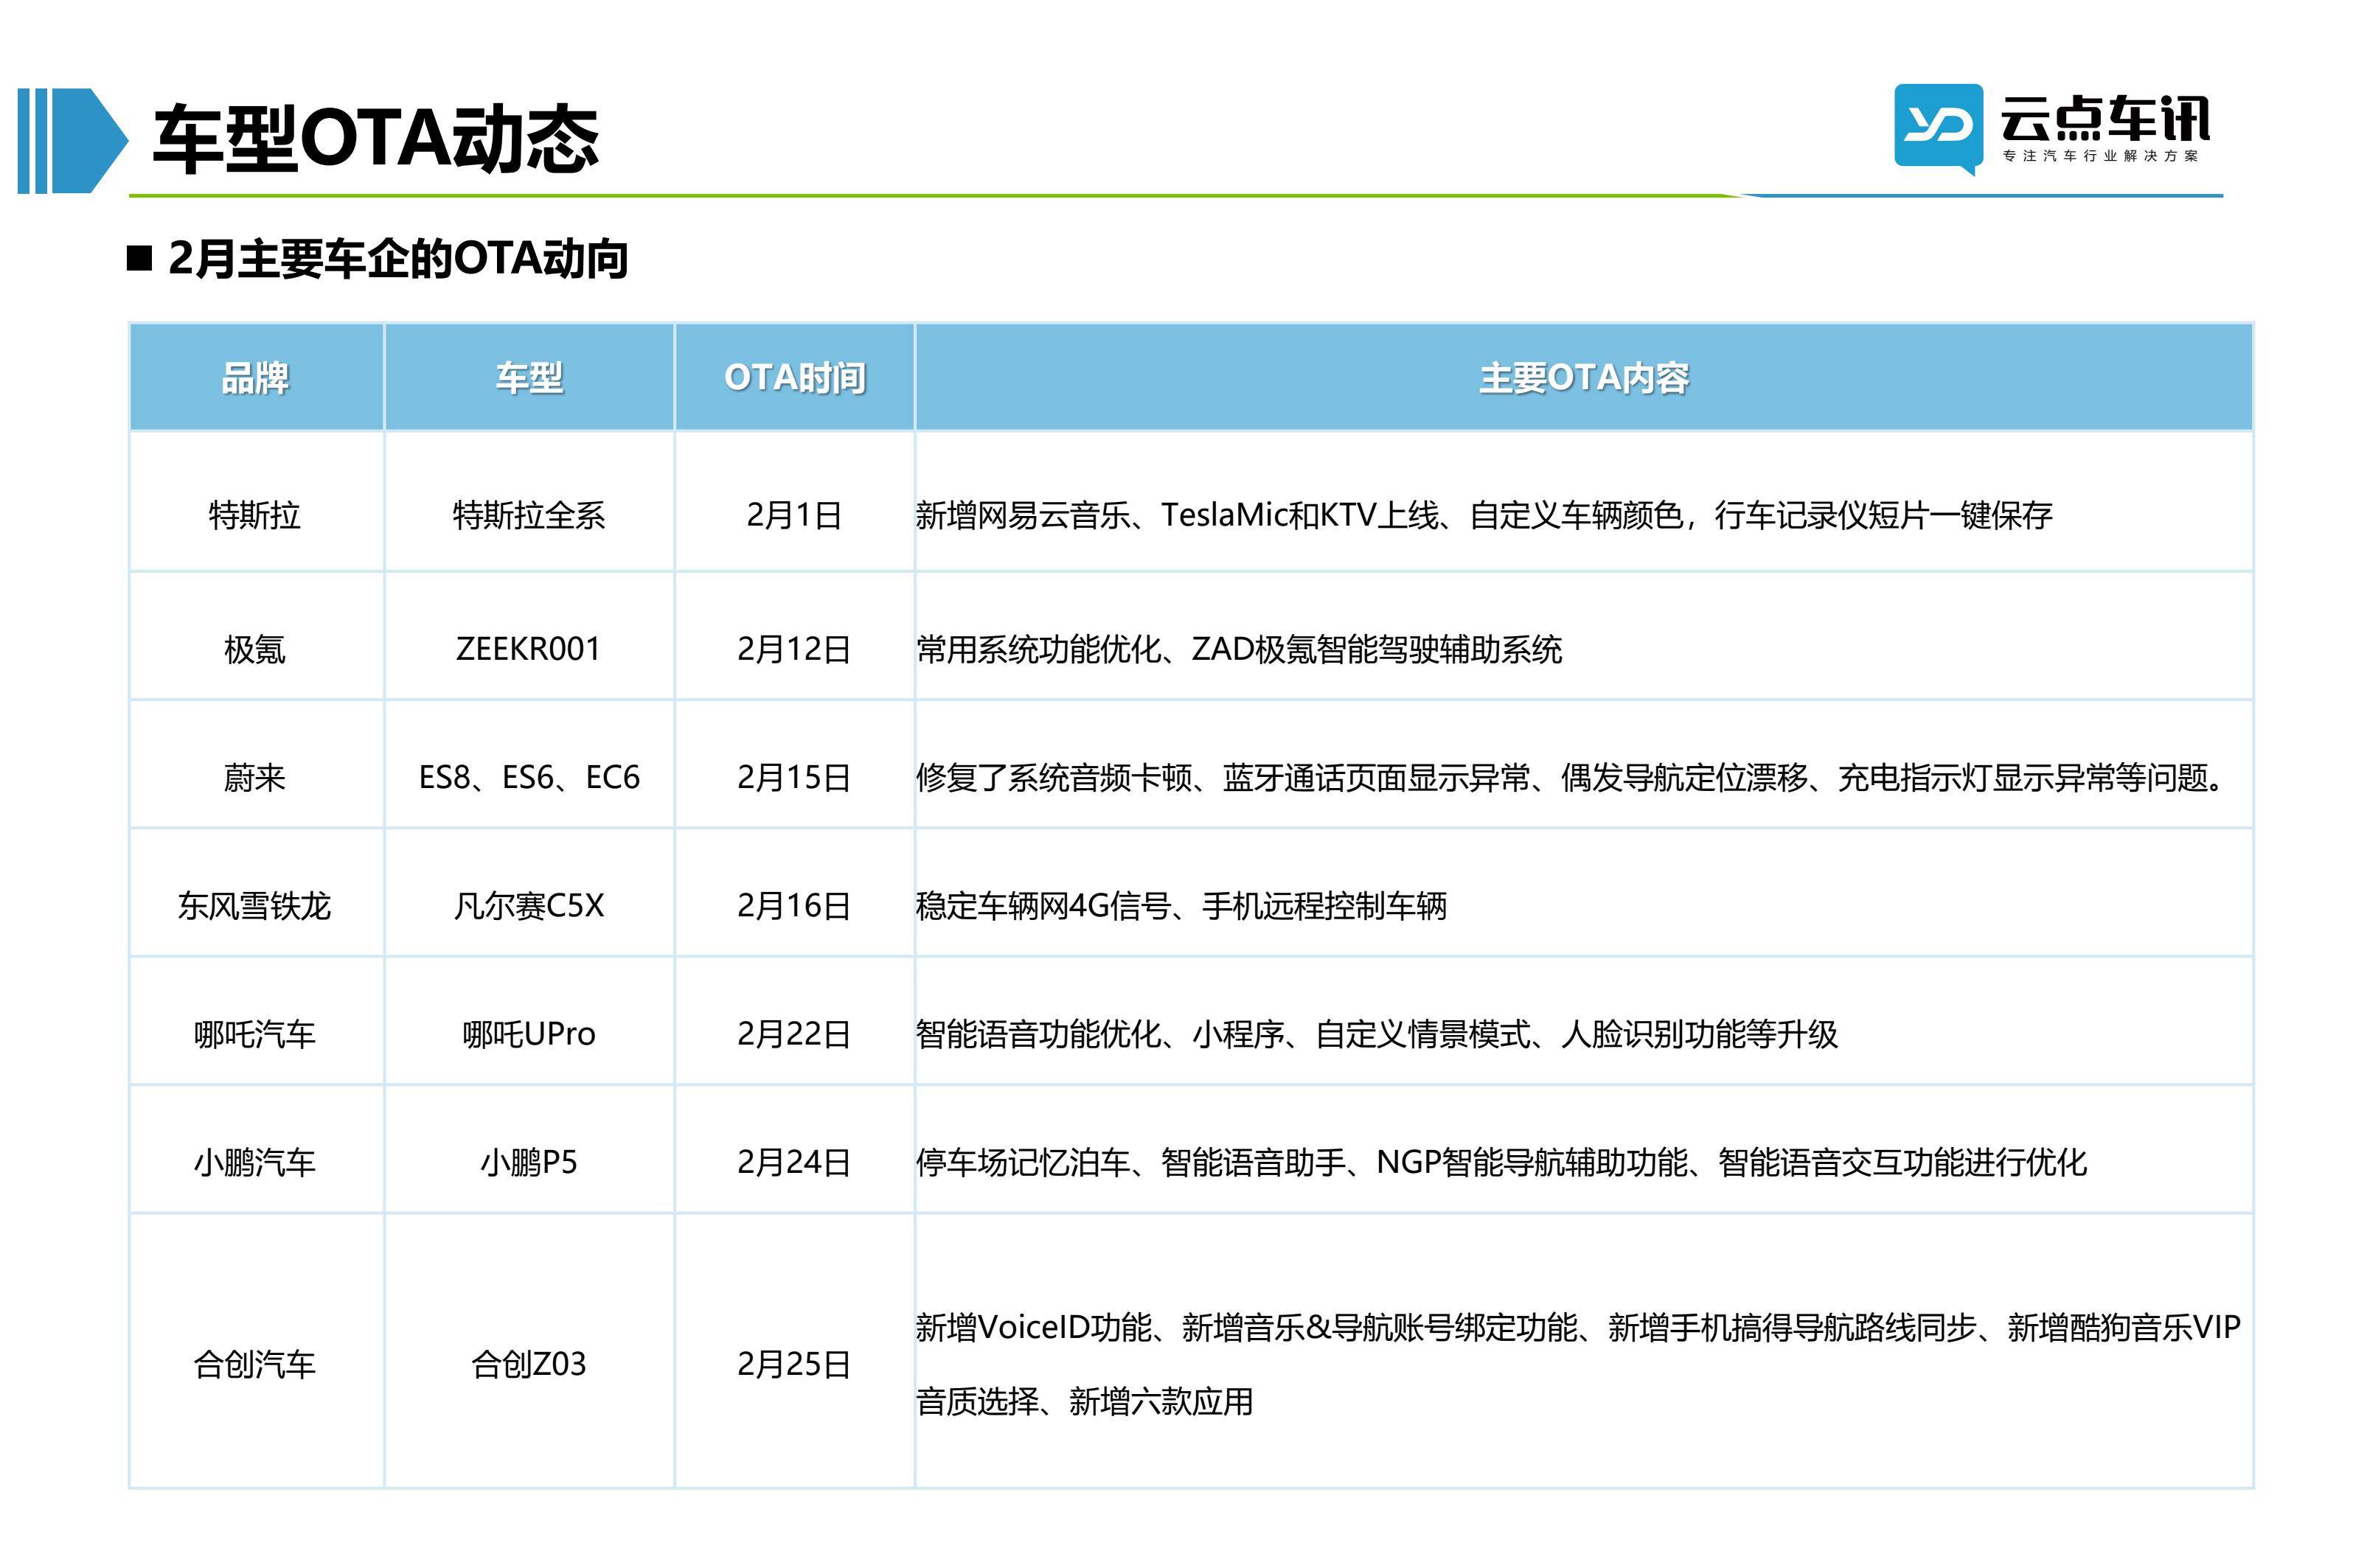
Task: Select the 2月22日 date cell
Action: coord(794,1021)
